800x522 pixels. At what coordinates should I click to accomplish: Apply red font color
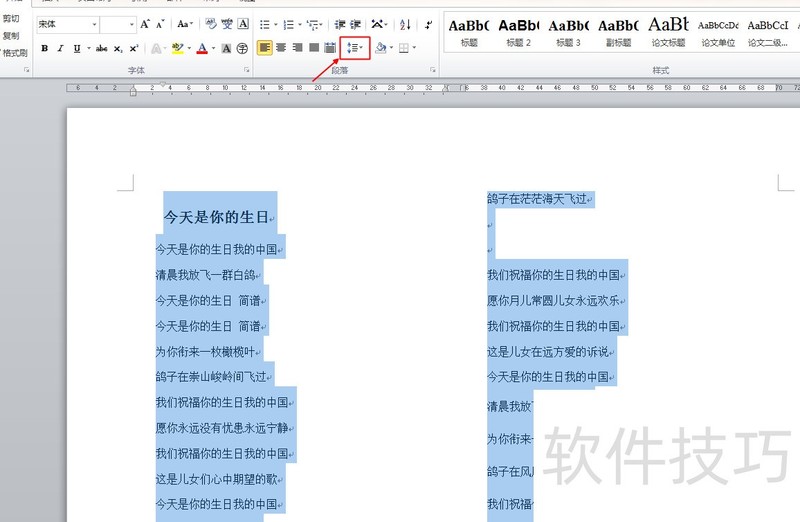[202, 48]
